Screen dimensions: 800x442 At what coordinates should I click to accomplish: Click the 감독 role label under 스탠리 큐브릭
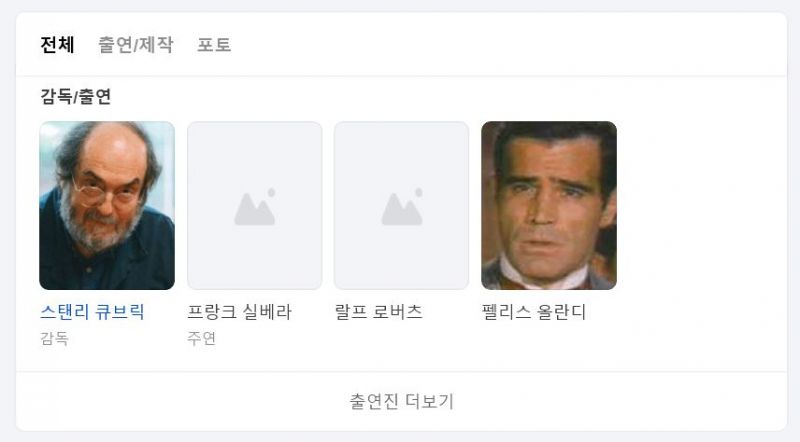pos(54,338)
